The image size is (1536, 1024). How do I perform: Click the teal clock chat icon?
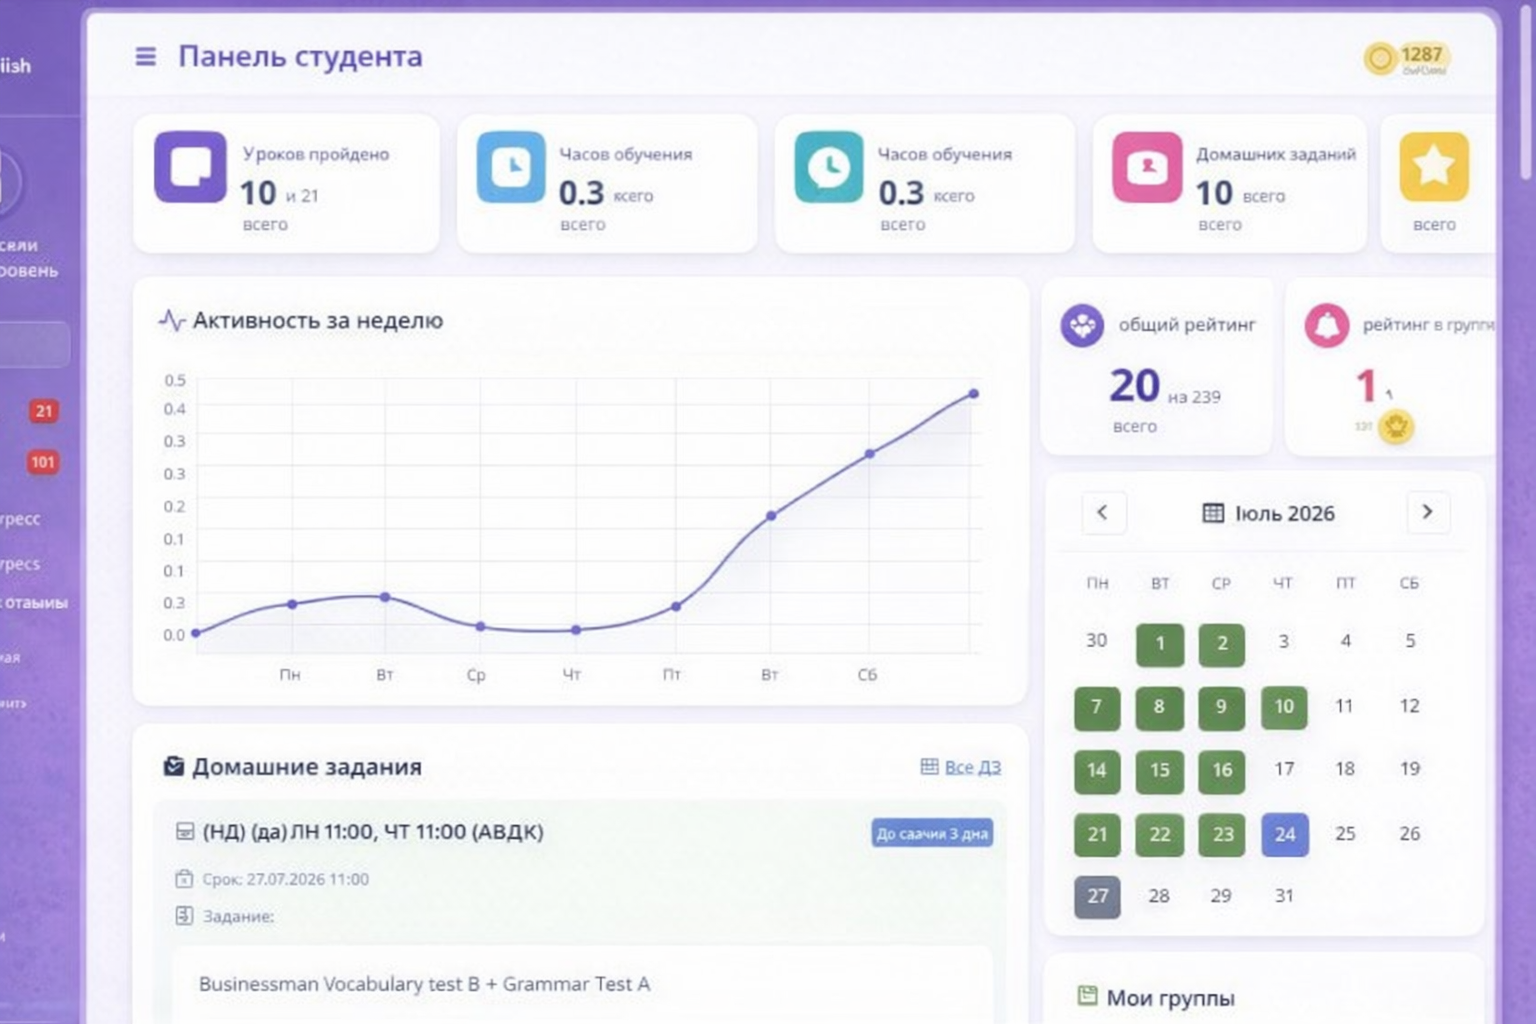tap(828, 167)
